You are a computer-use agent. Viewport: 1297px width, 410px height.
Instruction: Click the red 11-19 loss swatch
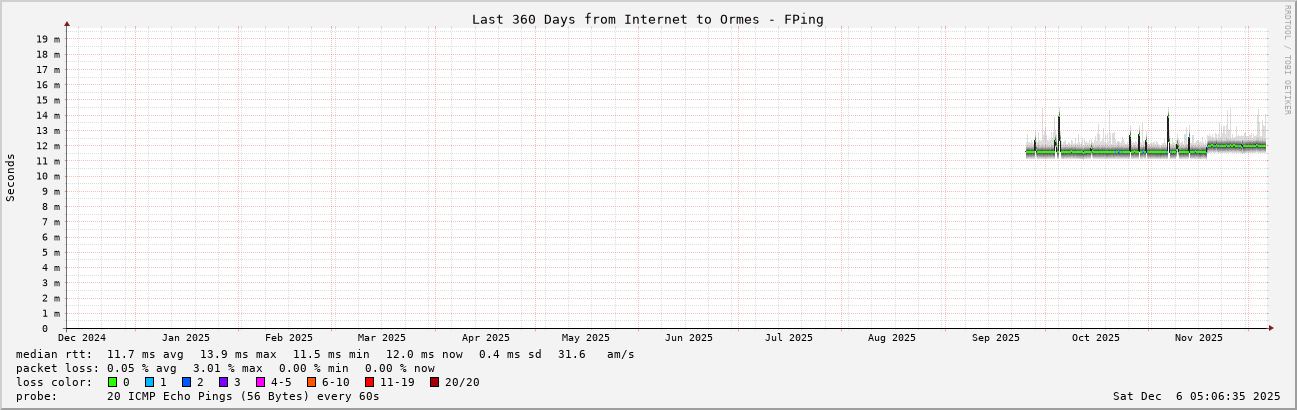(369, 382)
